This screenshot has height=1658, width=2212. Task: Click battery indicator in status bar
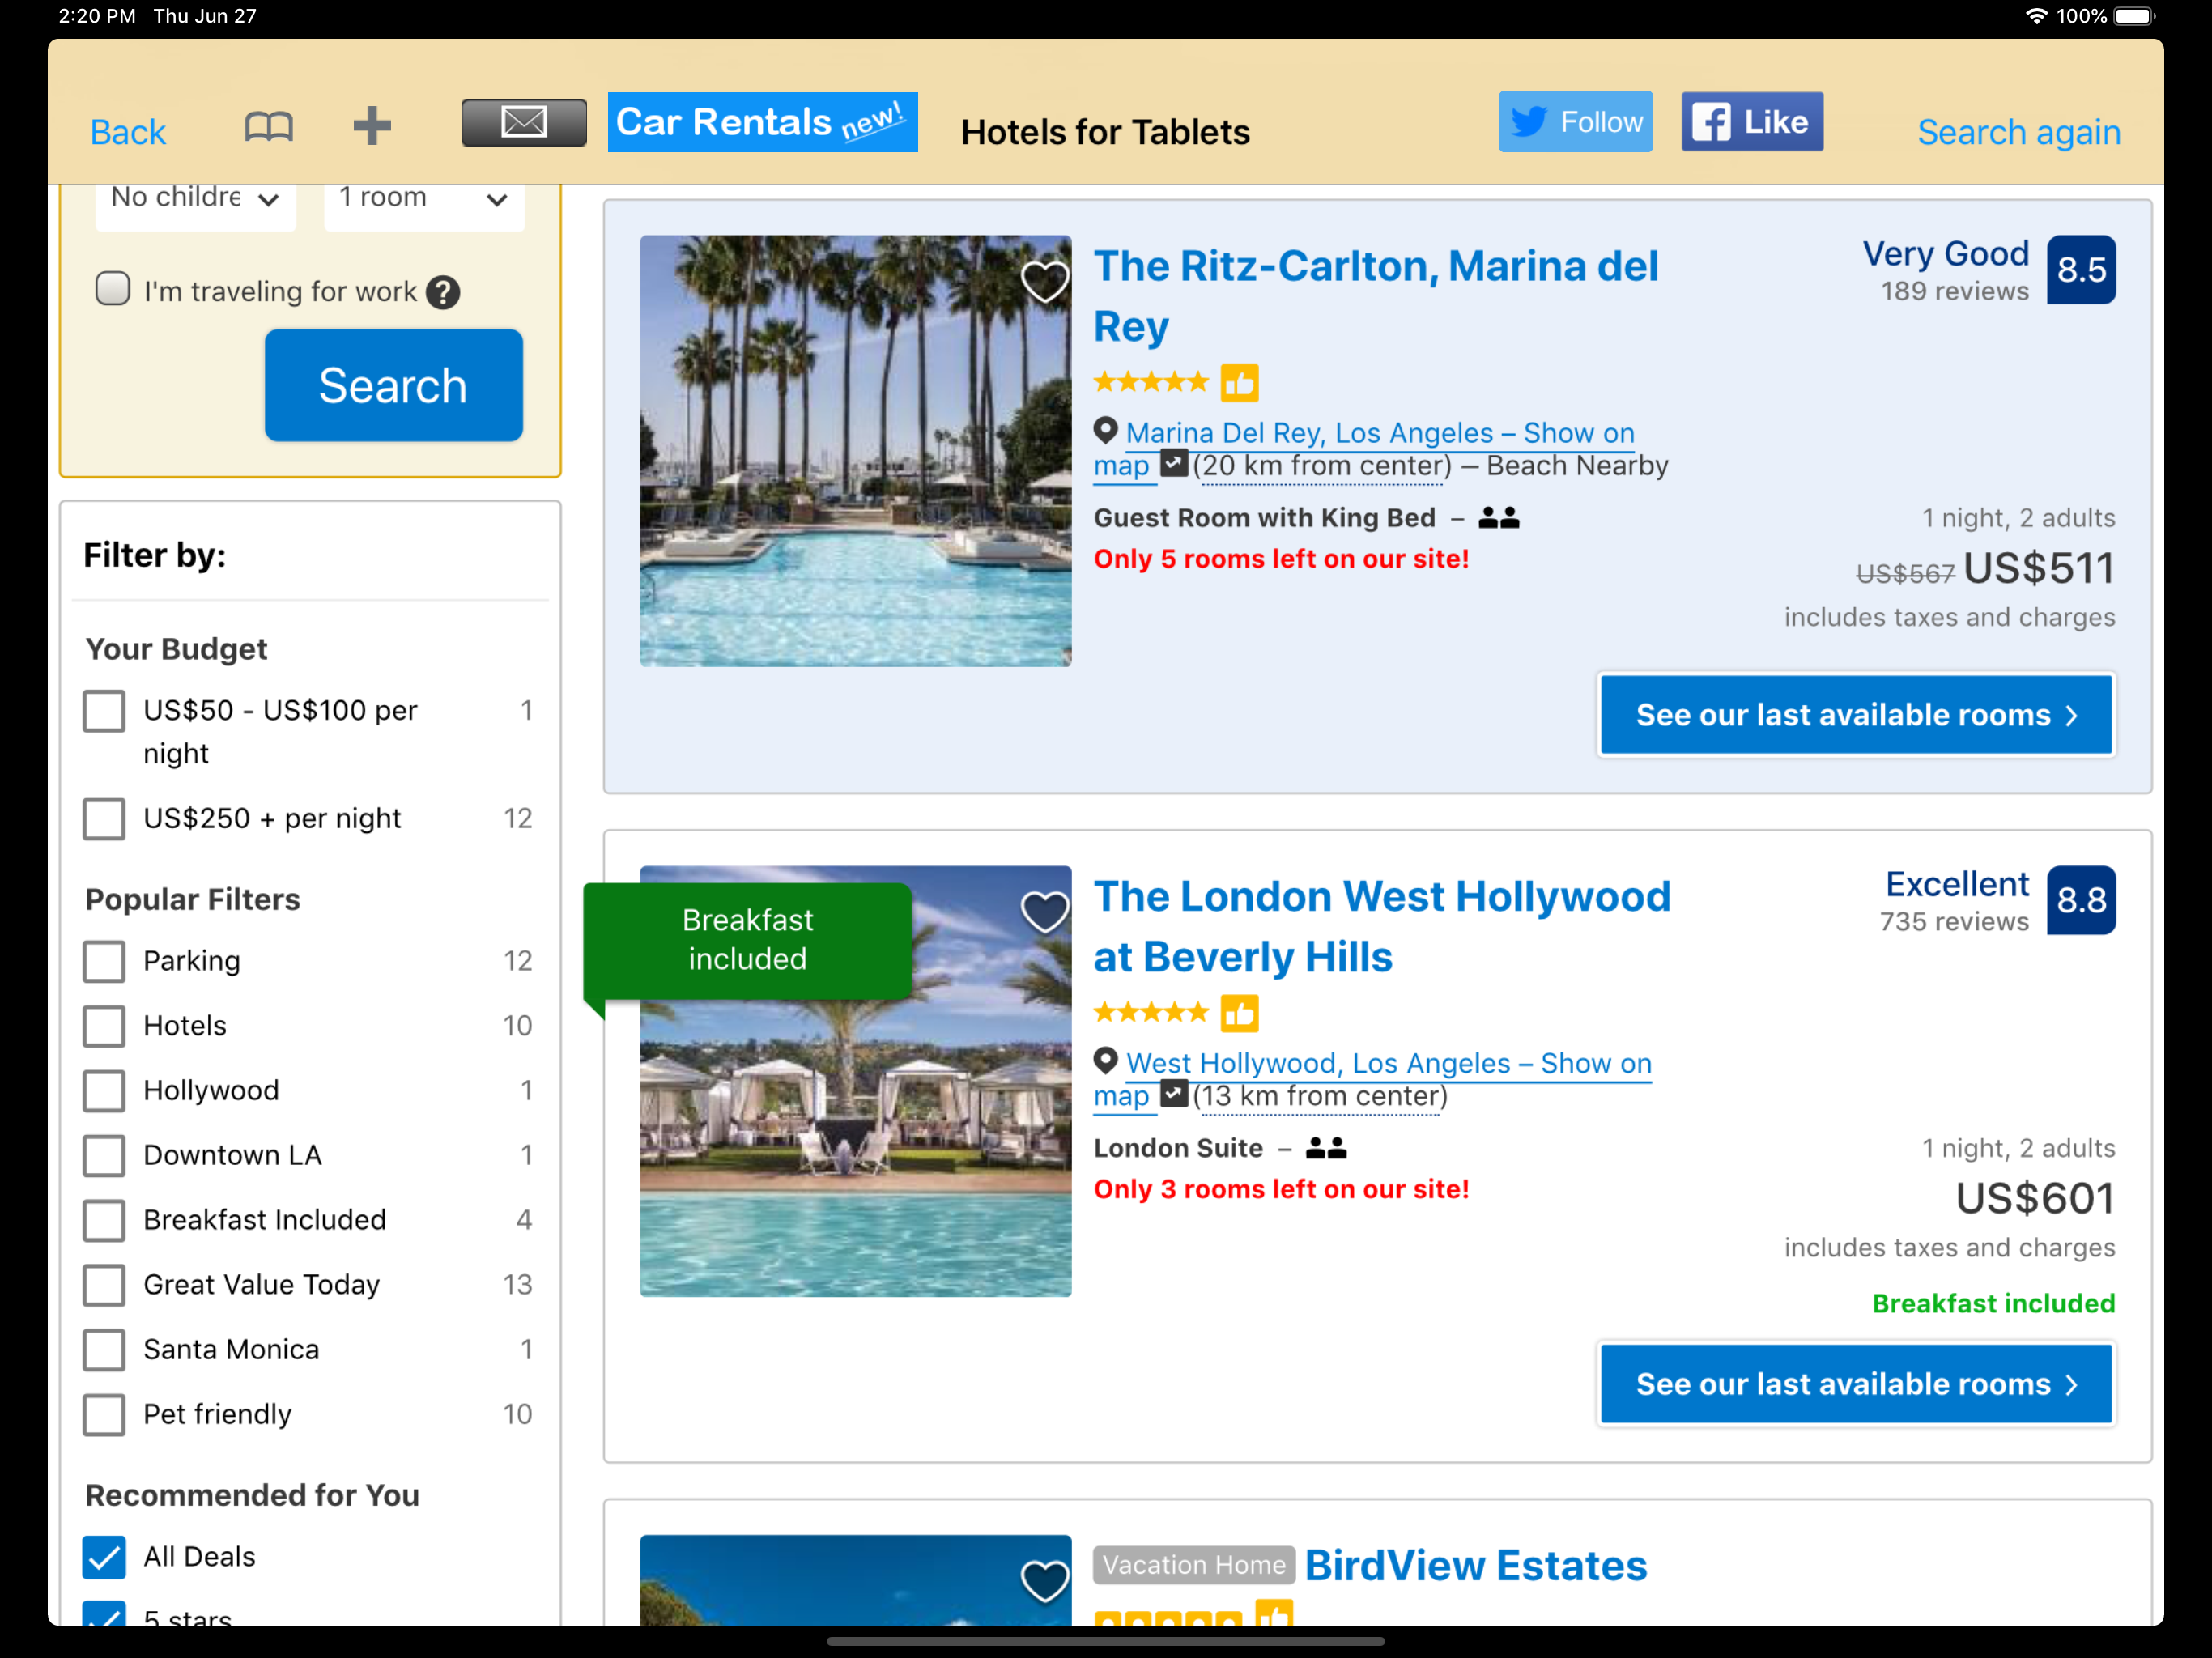[x=2135, y=16]
